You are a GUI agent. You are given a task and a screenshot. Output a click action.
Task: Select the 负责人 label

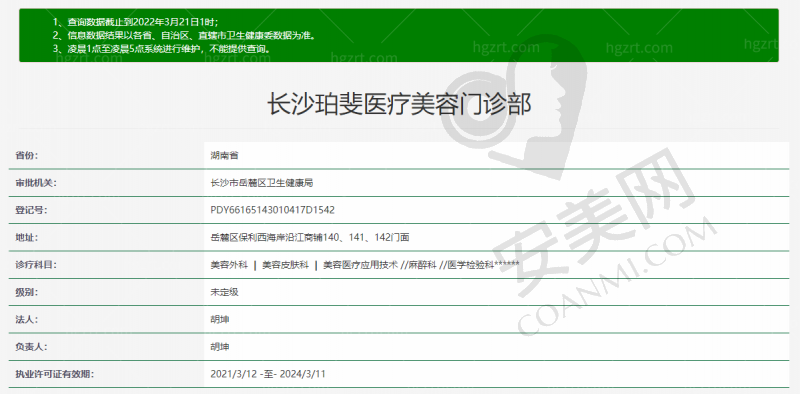(x=31, y=347)
